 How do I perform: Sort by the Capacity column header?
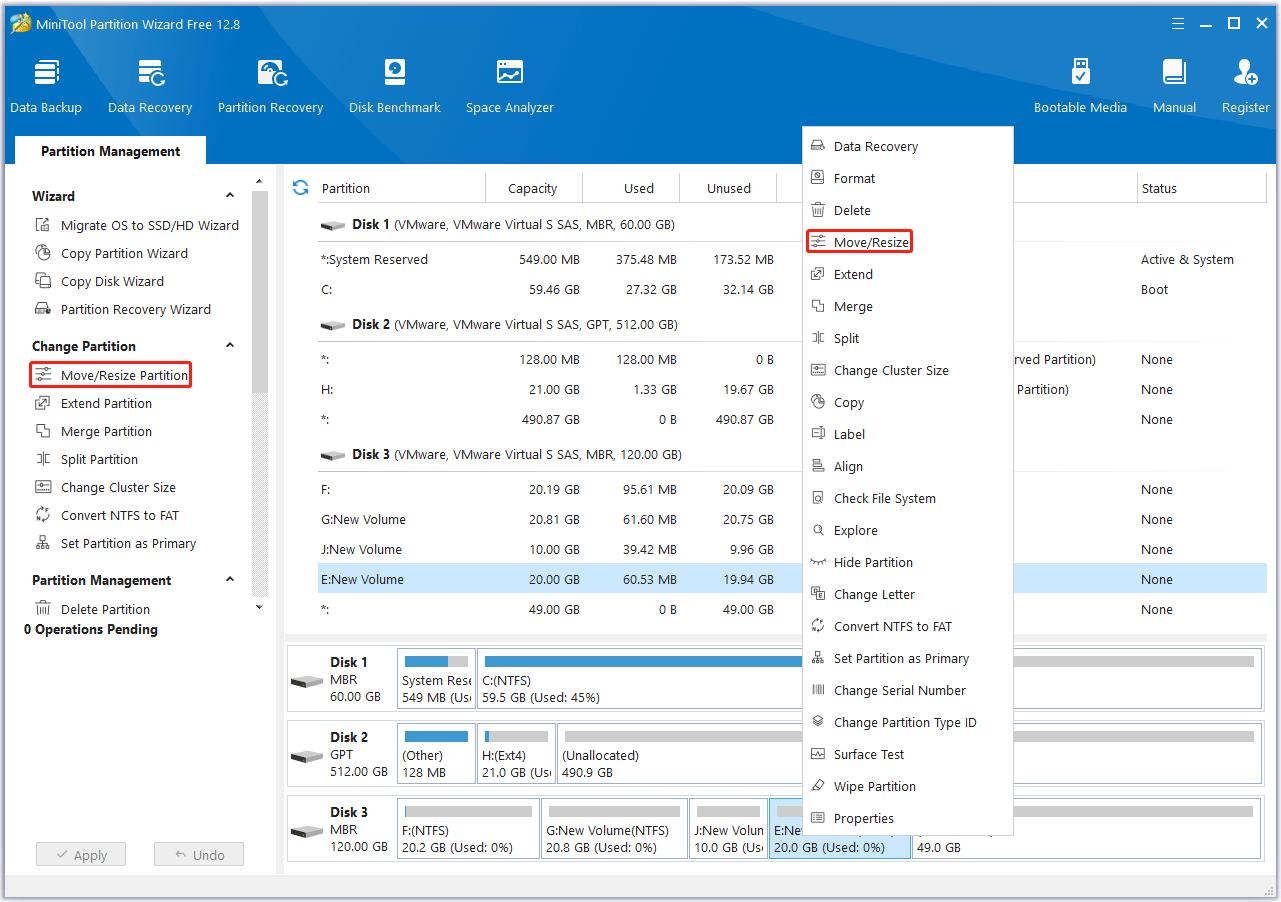(x=533, y=188)
